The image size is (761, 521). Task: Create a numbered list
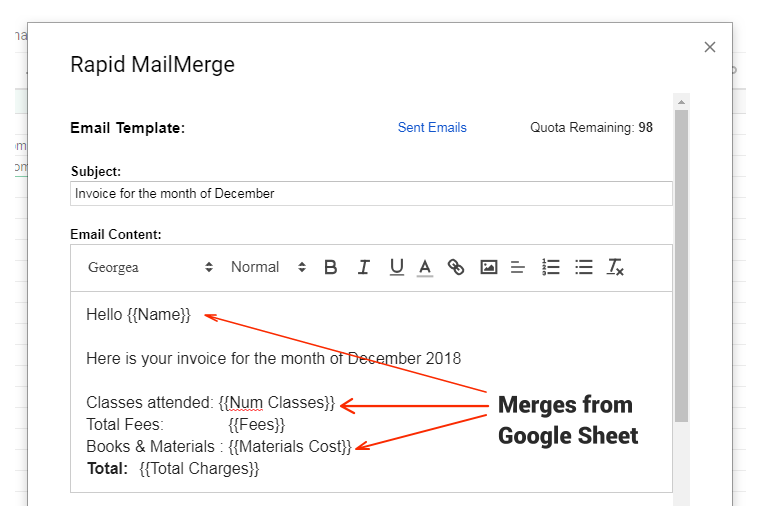pos(551,267)
